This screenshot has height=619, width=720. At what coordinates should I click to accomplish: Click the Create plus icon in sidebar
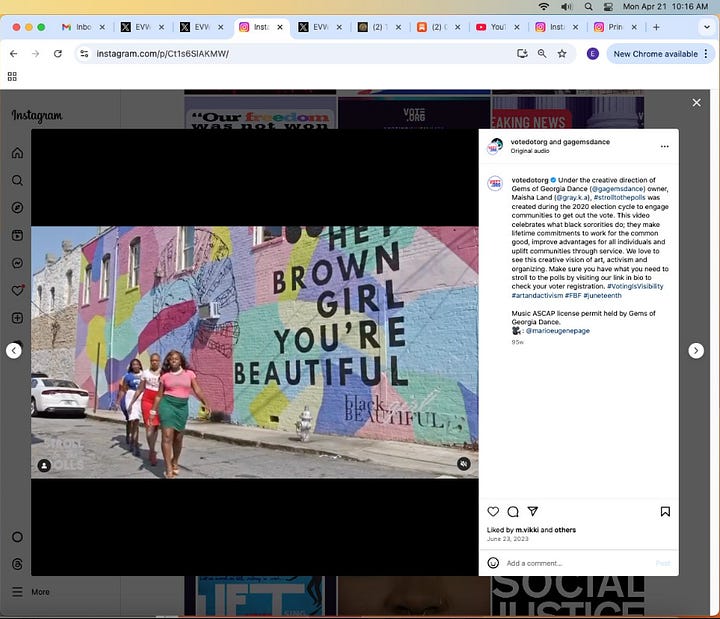coord(17,318)
